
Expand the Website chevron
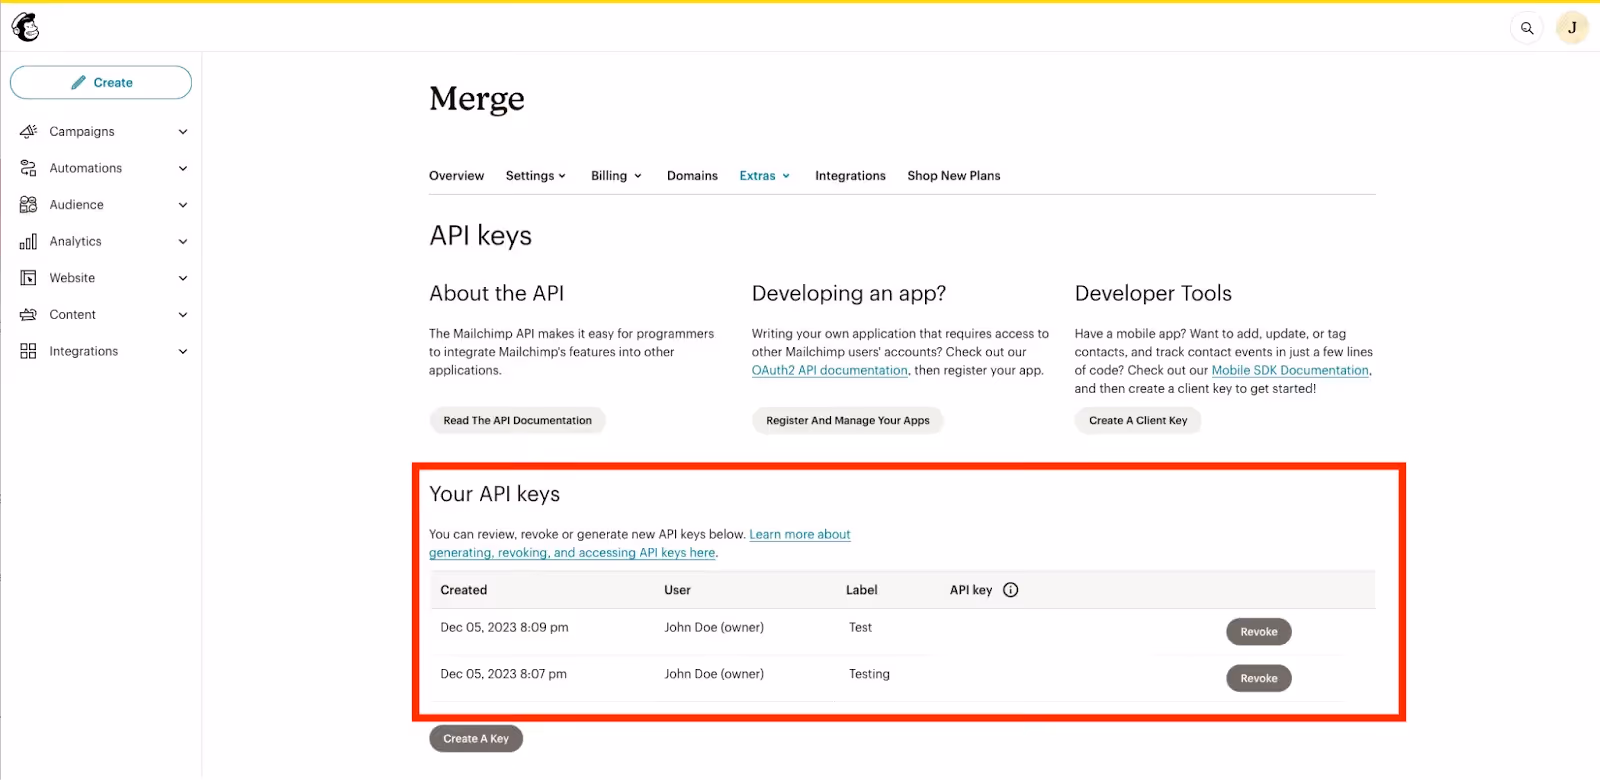(x=183, y=278)
